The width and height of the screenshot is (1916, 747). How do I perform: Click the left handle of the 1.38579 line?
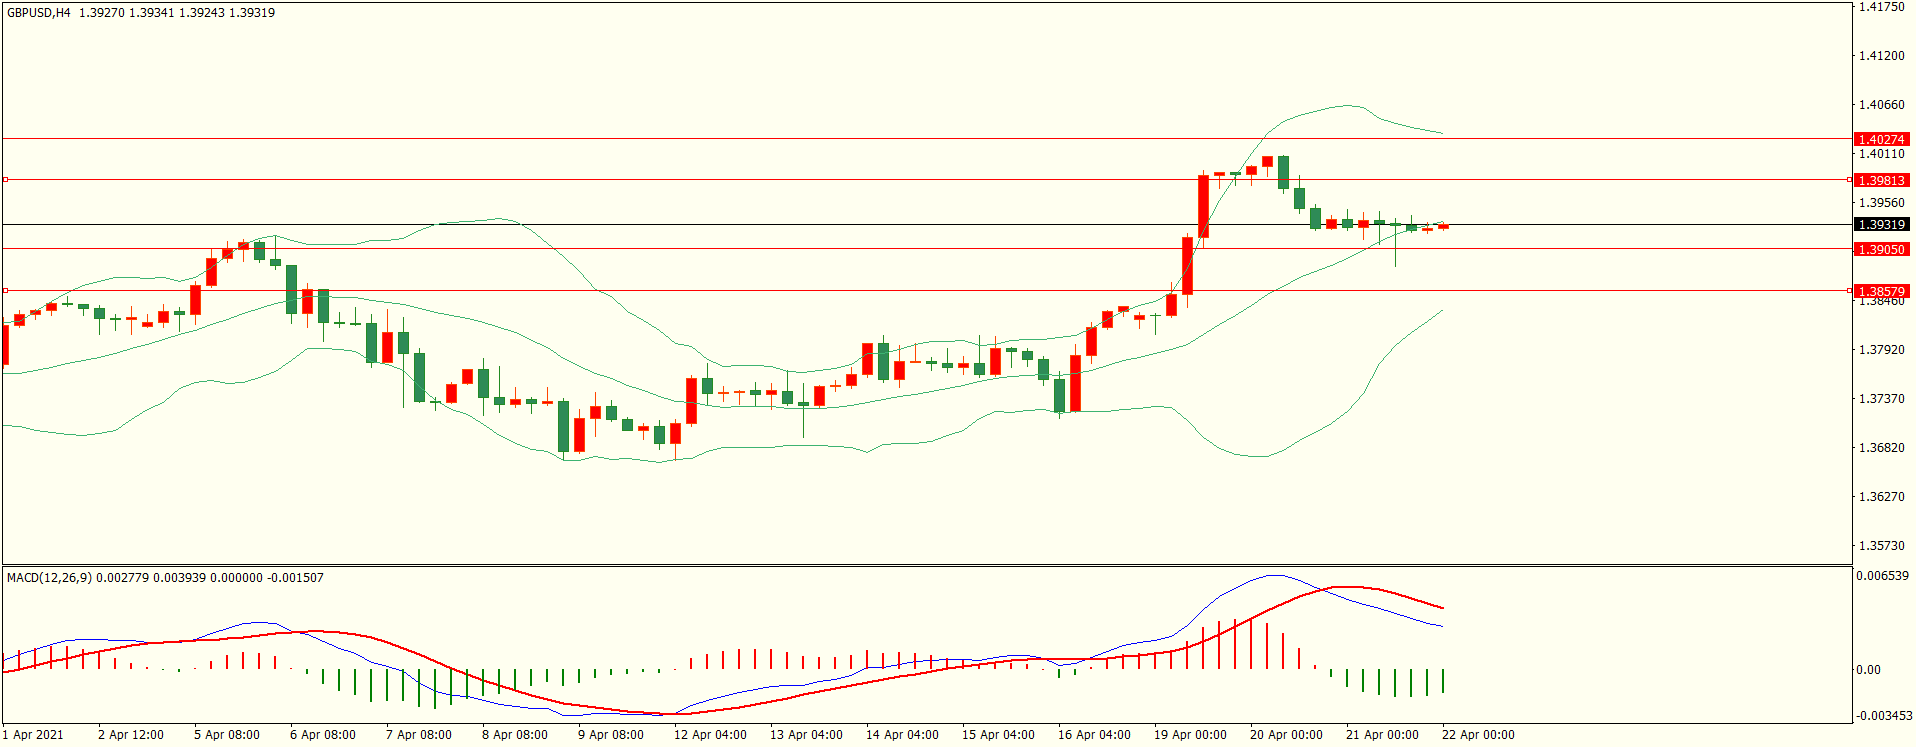pyautogui.click(x=5, y=291)
